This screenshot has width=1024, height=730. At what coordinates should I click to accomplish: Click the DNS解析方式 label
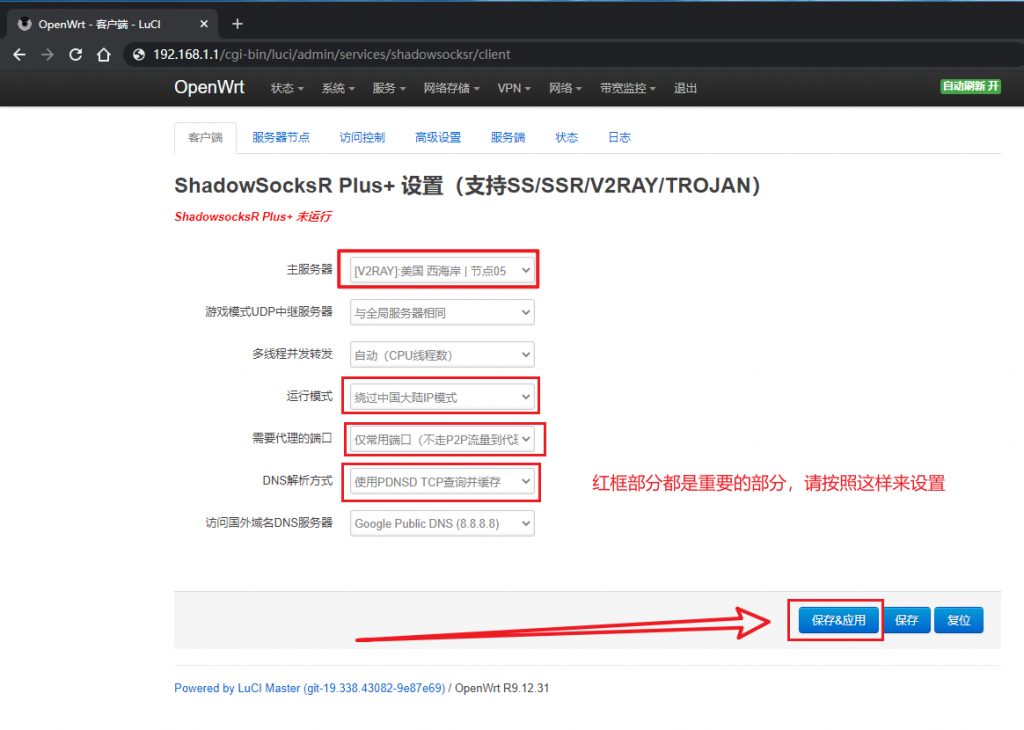(x=298, y=481)
